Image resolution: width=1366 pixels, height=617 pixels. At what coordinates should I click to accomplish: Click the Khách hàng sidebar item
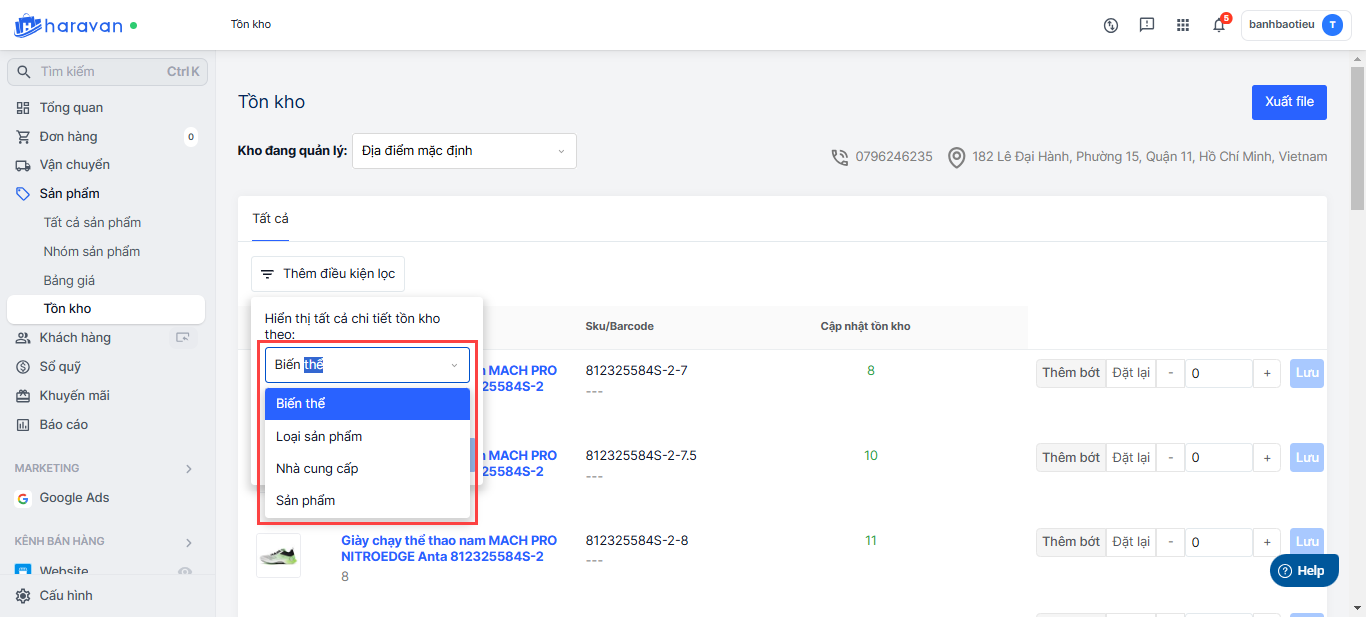(x=75, y=338)
